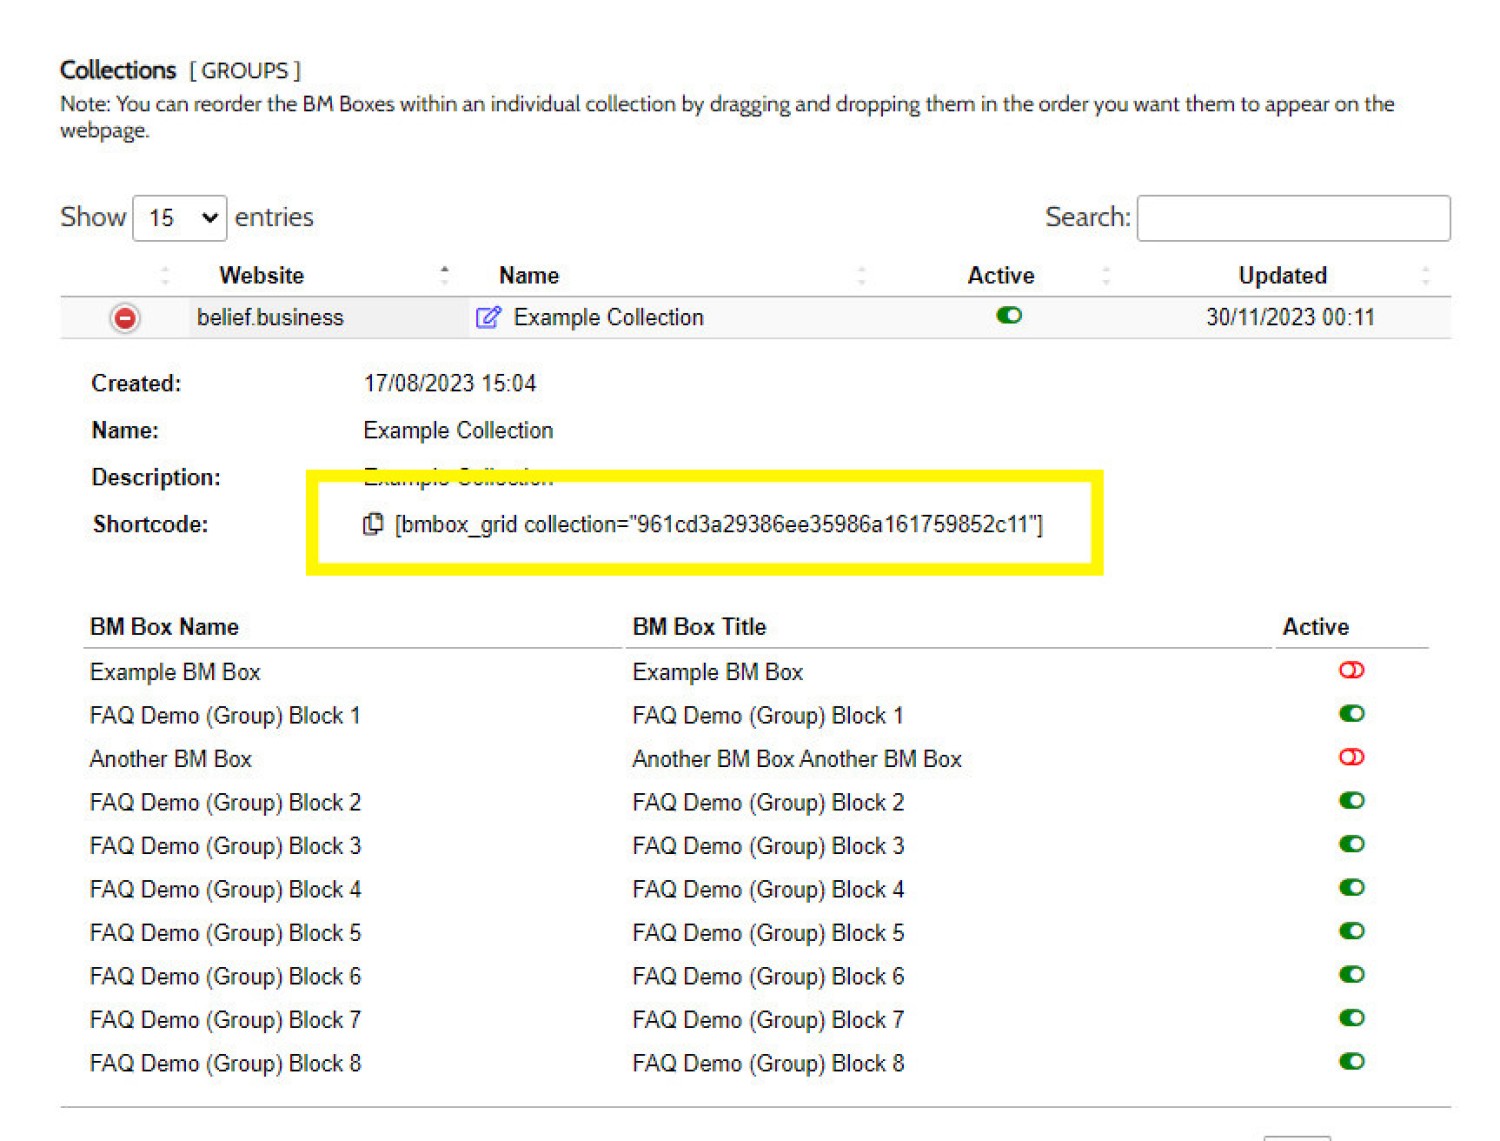Click the Example Collection name link
The image size is (1500, 1141).
click(x=608, y=318)
